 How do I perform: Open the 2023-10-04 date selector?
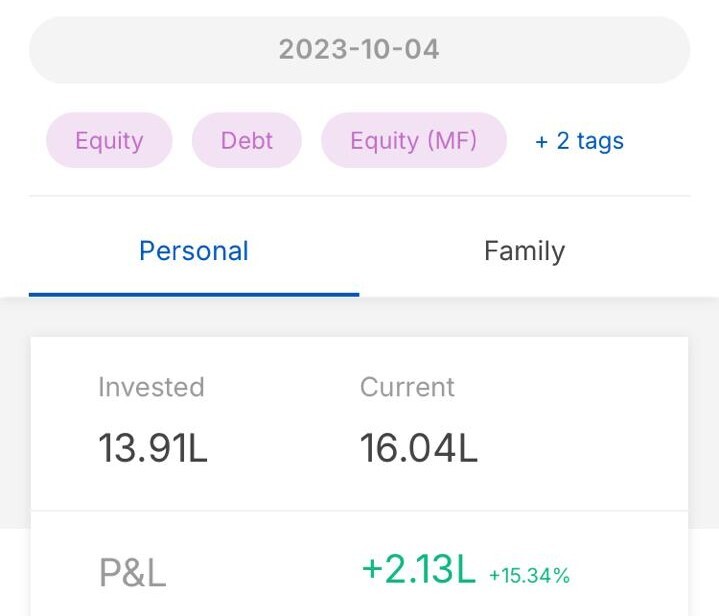359,49
